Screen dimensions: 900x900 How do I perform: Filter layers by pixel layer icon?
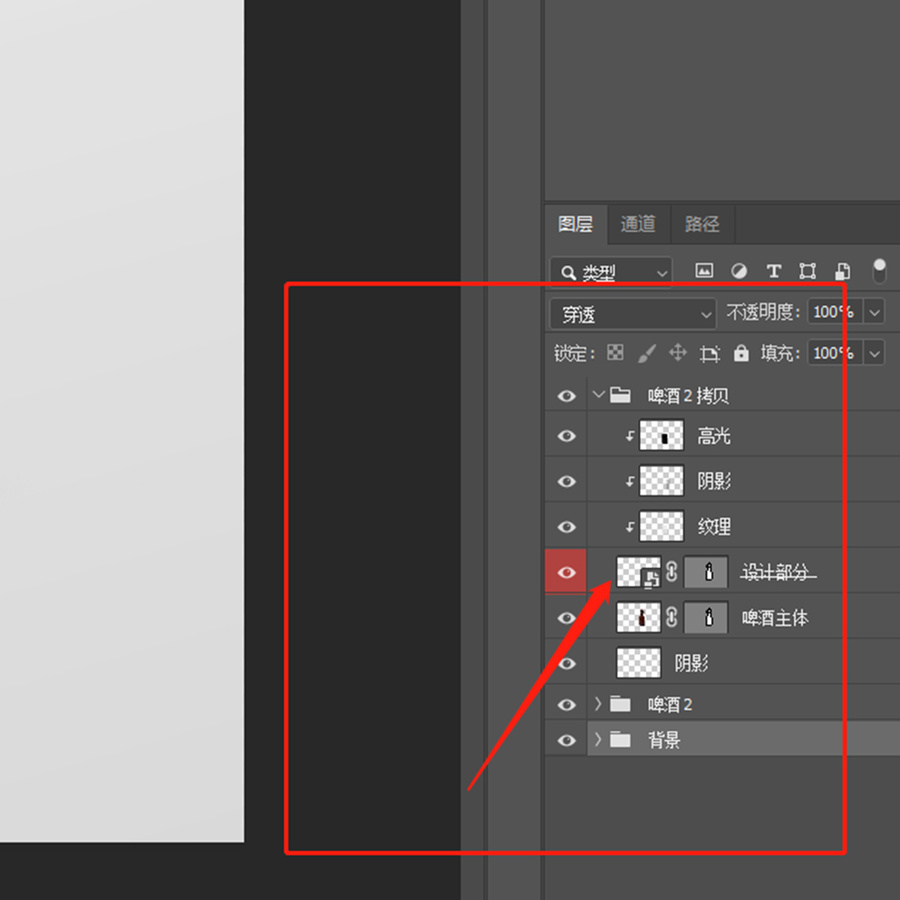[704, 271]
